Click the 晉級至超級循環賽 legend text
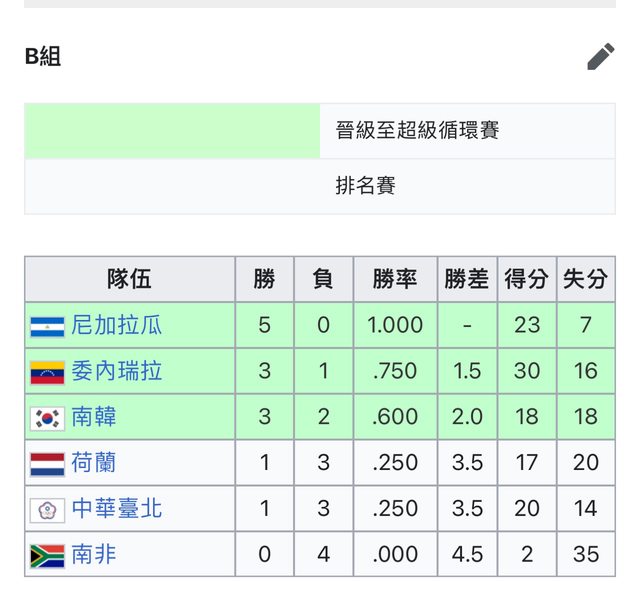The image size is (640, 591). (417, 131)
